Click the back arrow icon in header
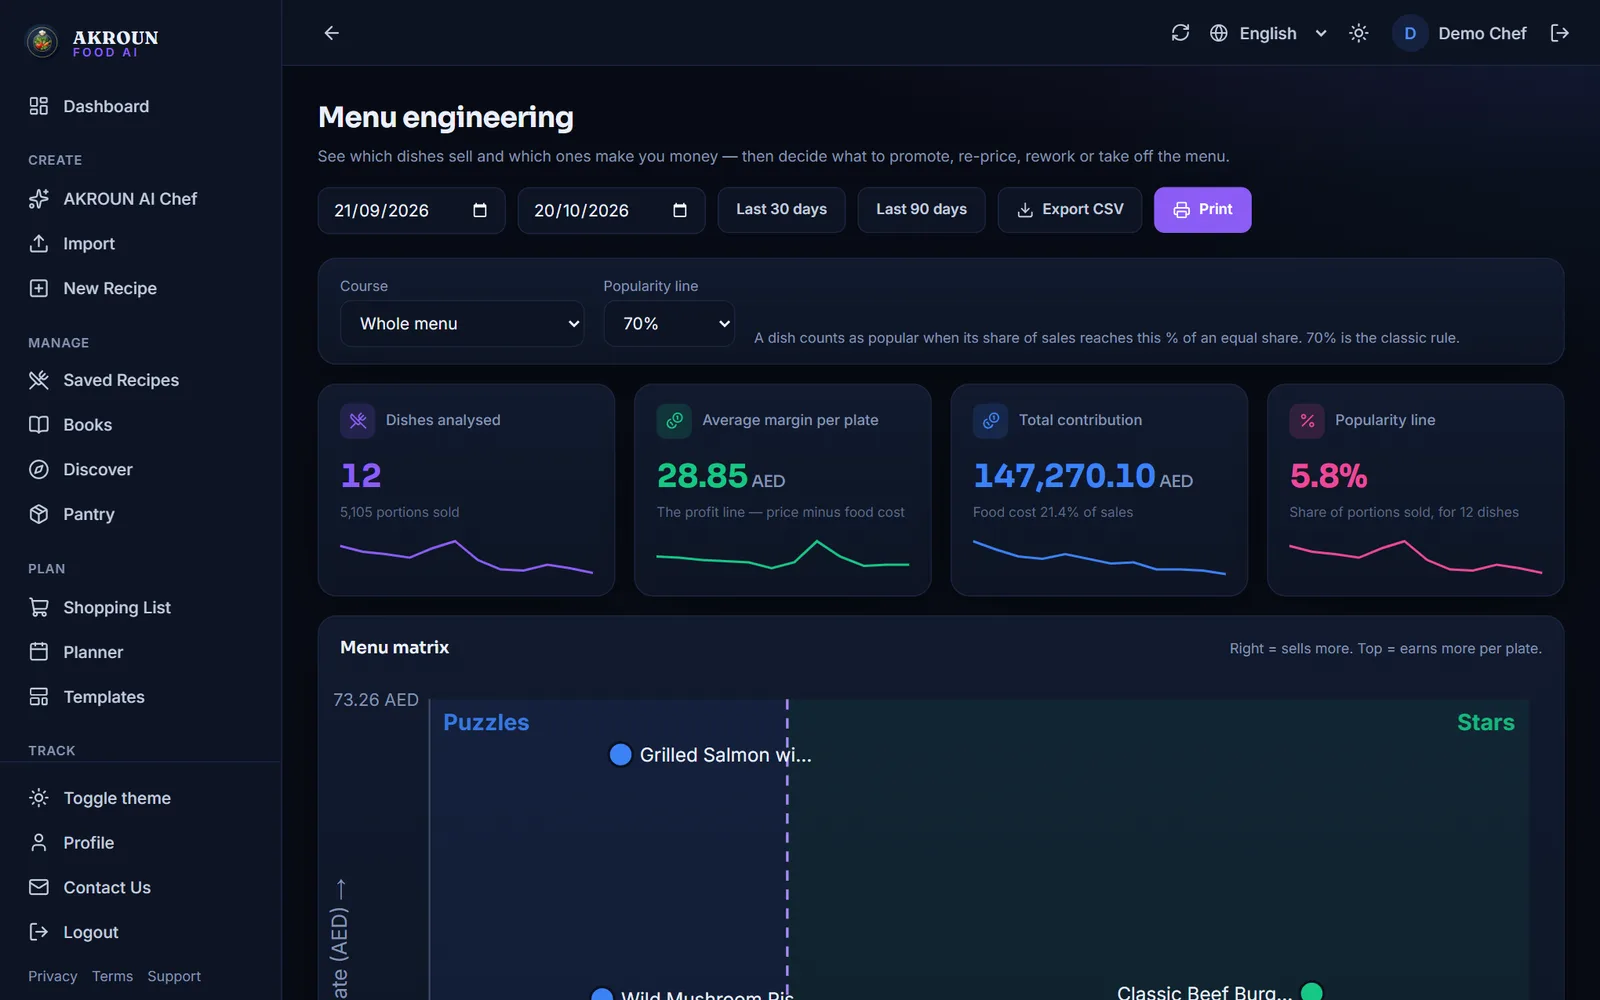The height and width of the screenshot is (1000, 1600). (x=332, y=33)
